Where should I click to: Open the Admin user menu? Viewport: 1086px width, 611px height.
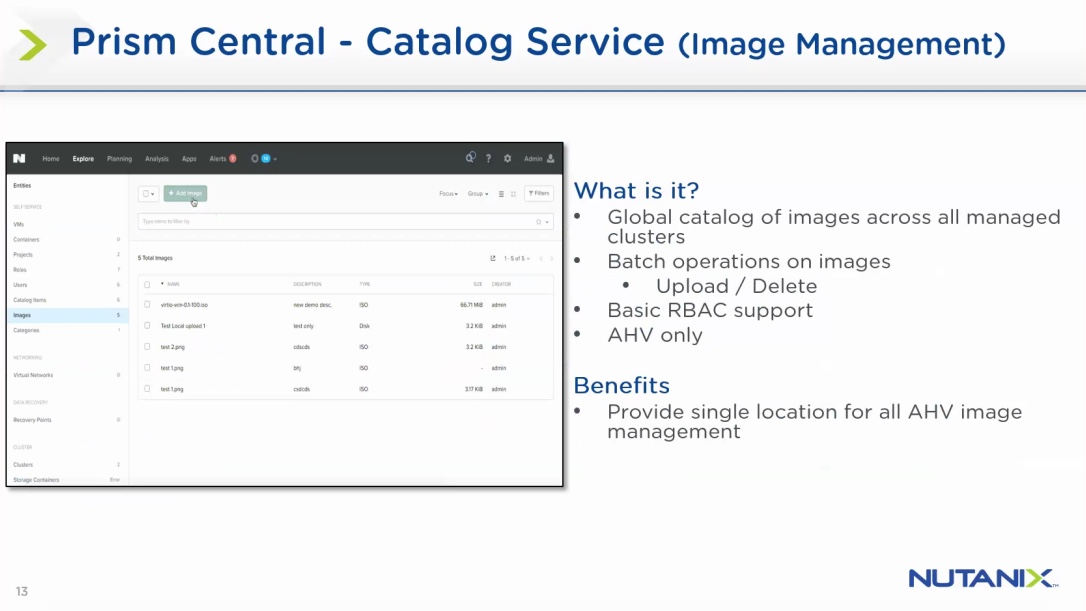tap(539, 158)
